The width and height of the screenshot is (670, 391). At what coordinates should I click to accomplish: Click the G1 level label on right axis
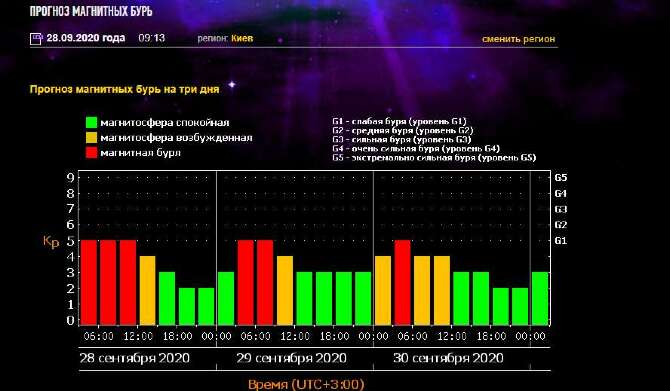click(x=561, y=241)
